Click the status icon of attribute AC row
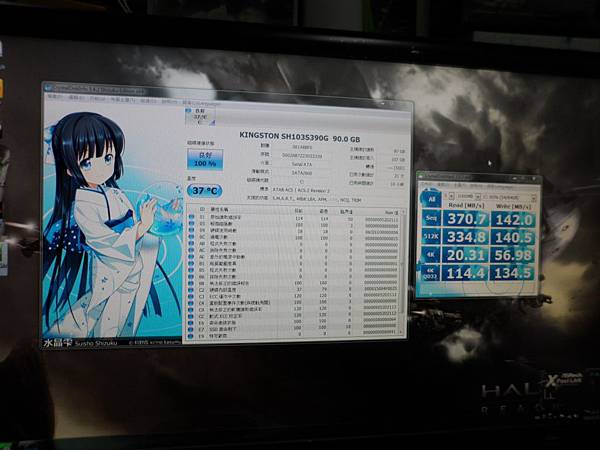The height and width of the screenshot is (450, 600). (191, 250)
